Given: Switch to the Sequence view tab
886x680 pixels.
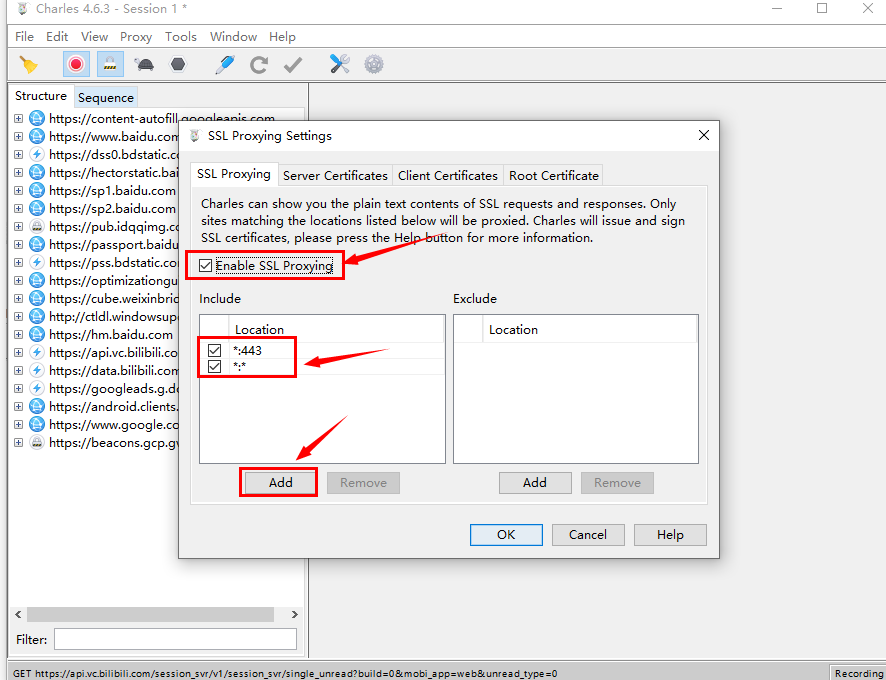Looking at the screenshot, I should point(106,98).
